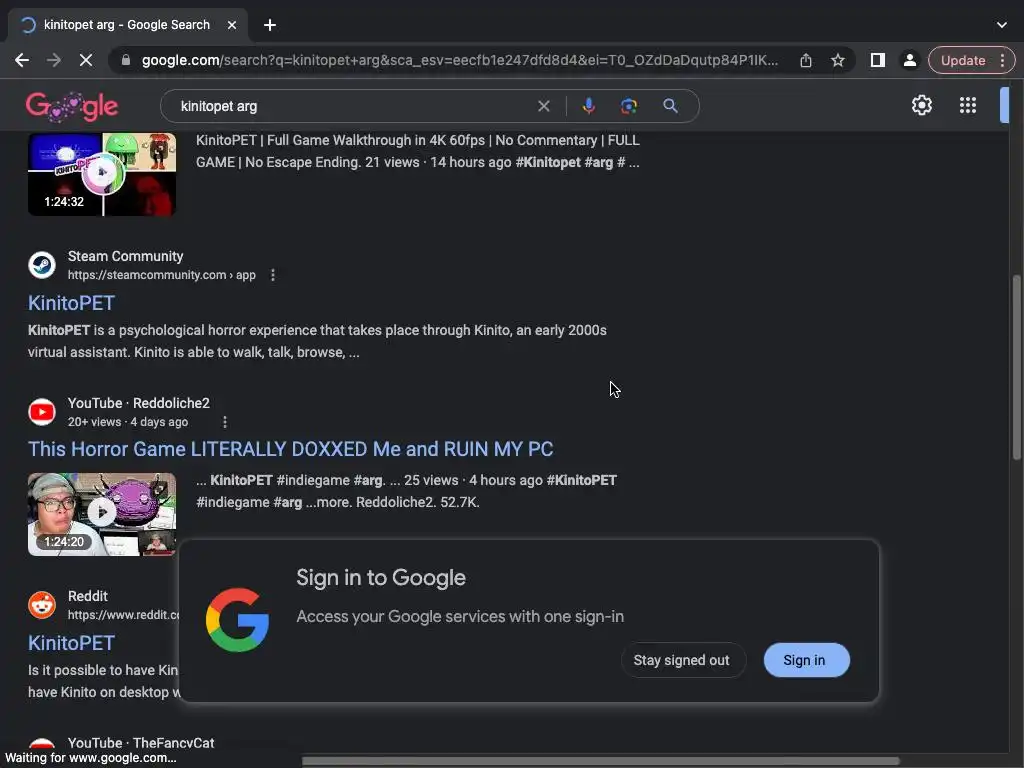
Task: Search by image with Lens icon
Action: point(628,106)
